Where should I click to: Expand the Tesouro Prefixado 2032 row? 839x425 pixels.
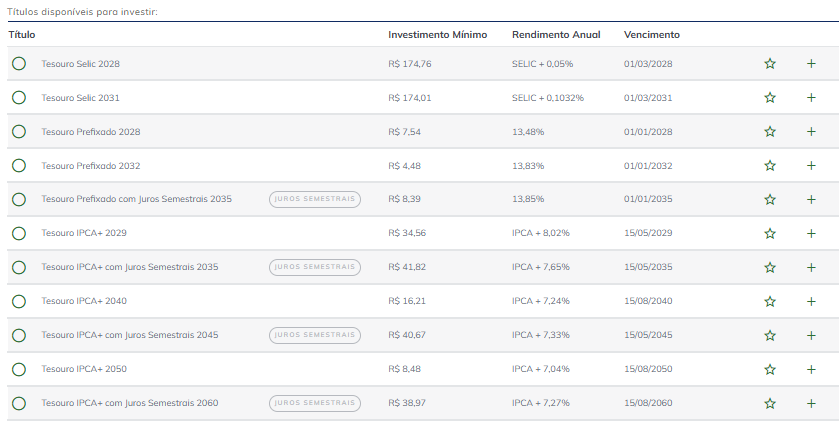(811, 166)
